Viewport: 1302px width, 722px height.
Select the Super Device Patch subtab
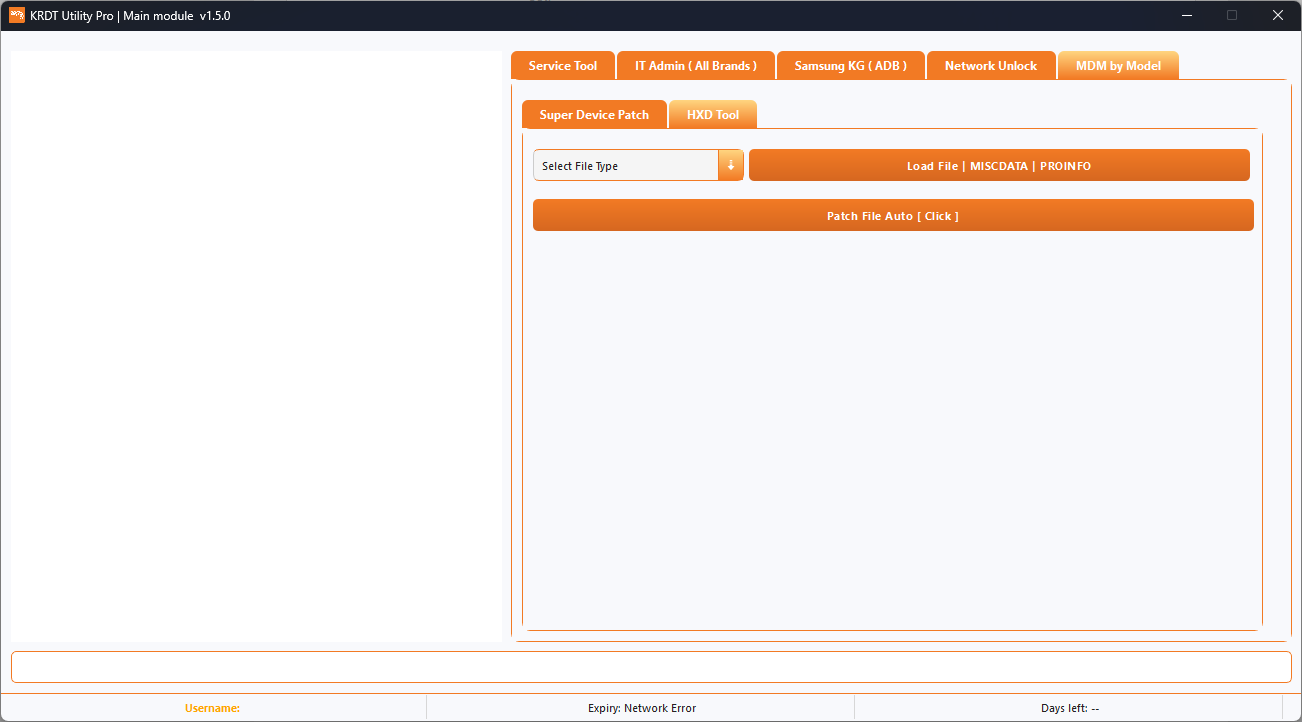pos(594,114)
